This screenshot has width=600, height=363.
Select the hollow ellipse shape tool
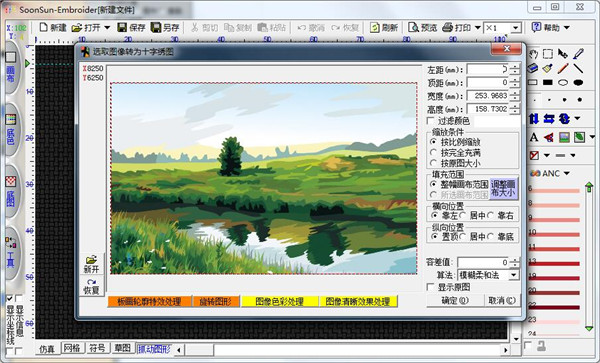[563, 83]
